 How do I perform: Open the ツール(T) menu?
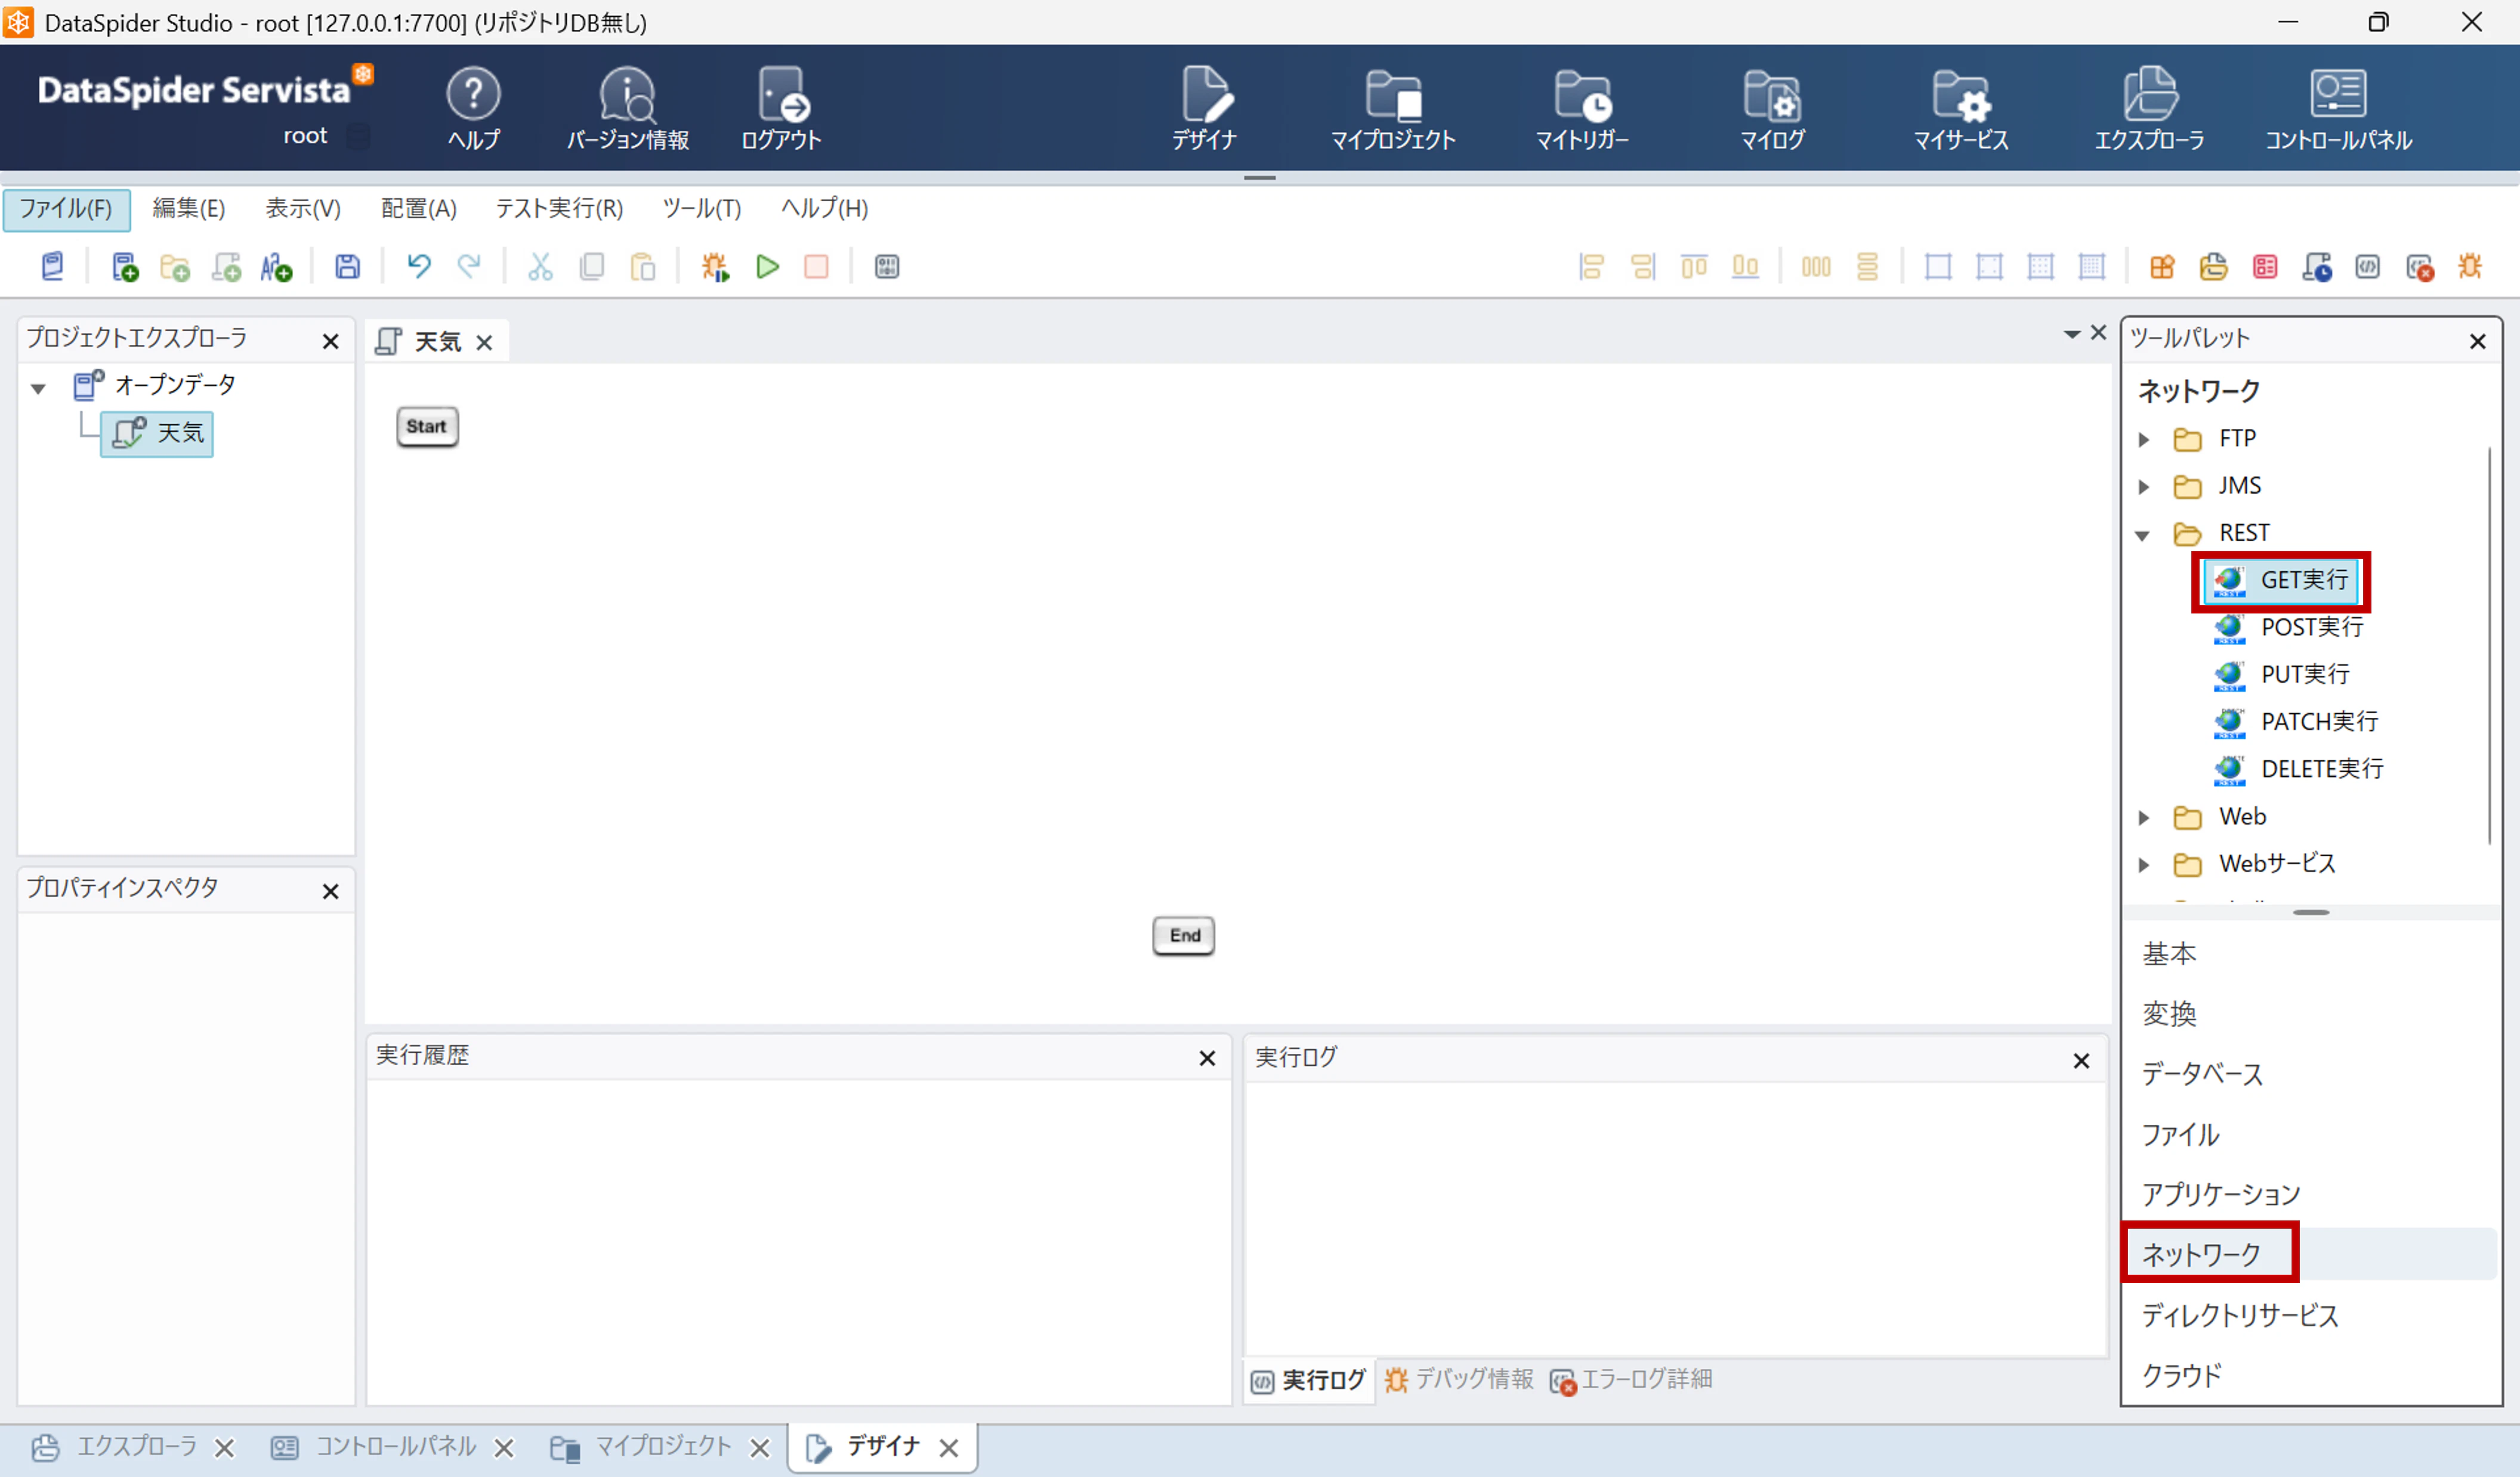pyautogui.click(x=702, y=208)
